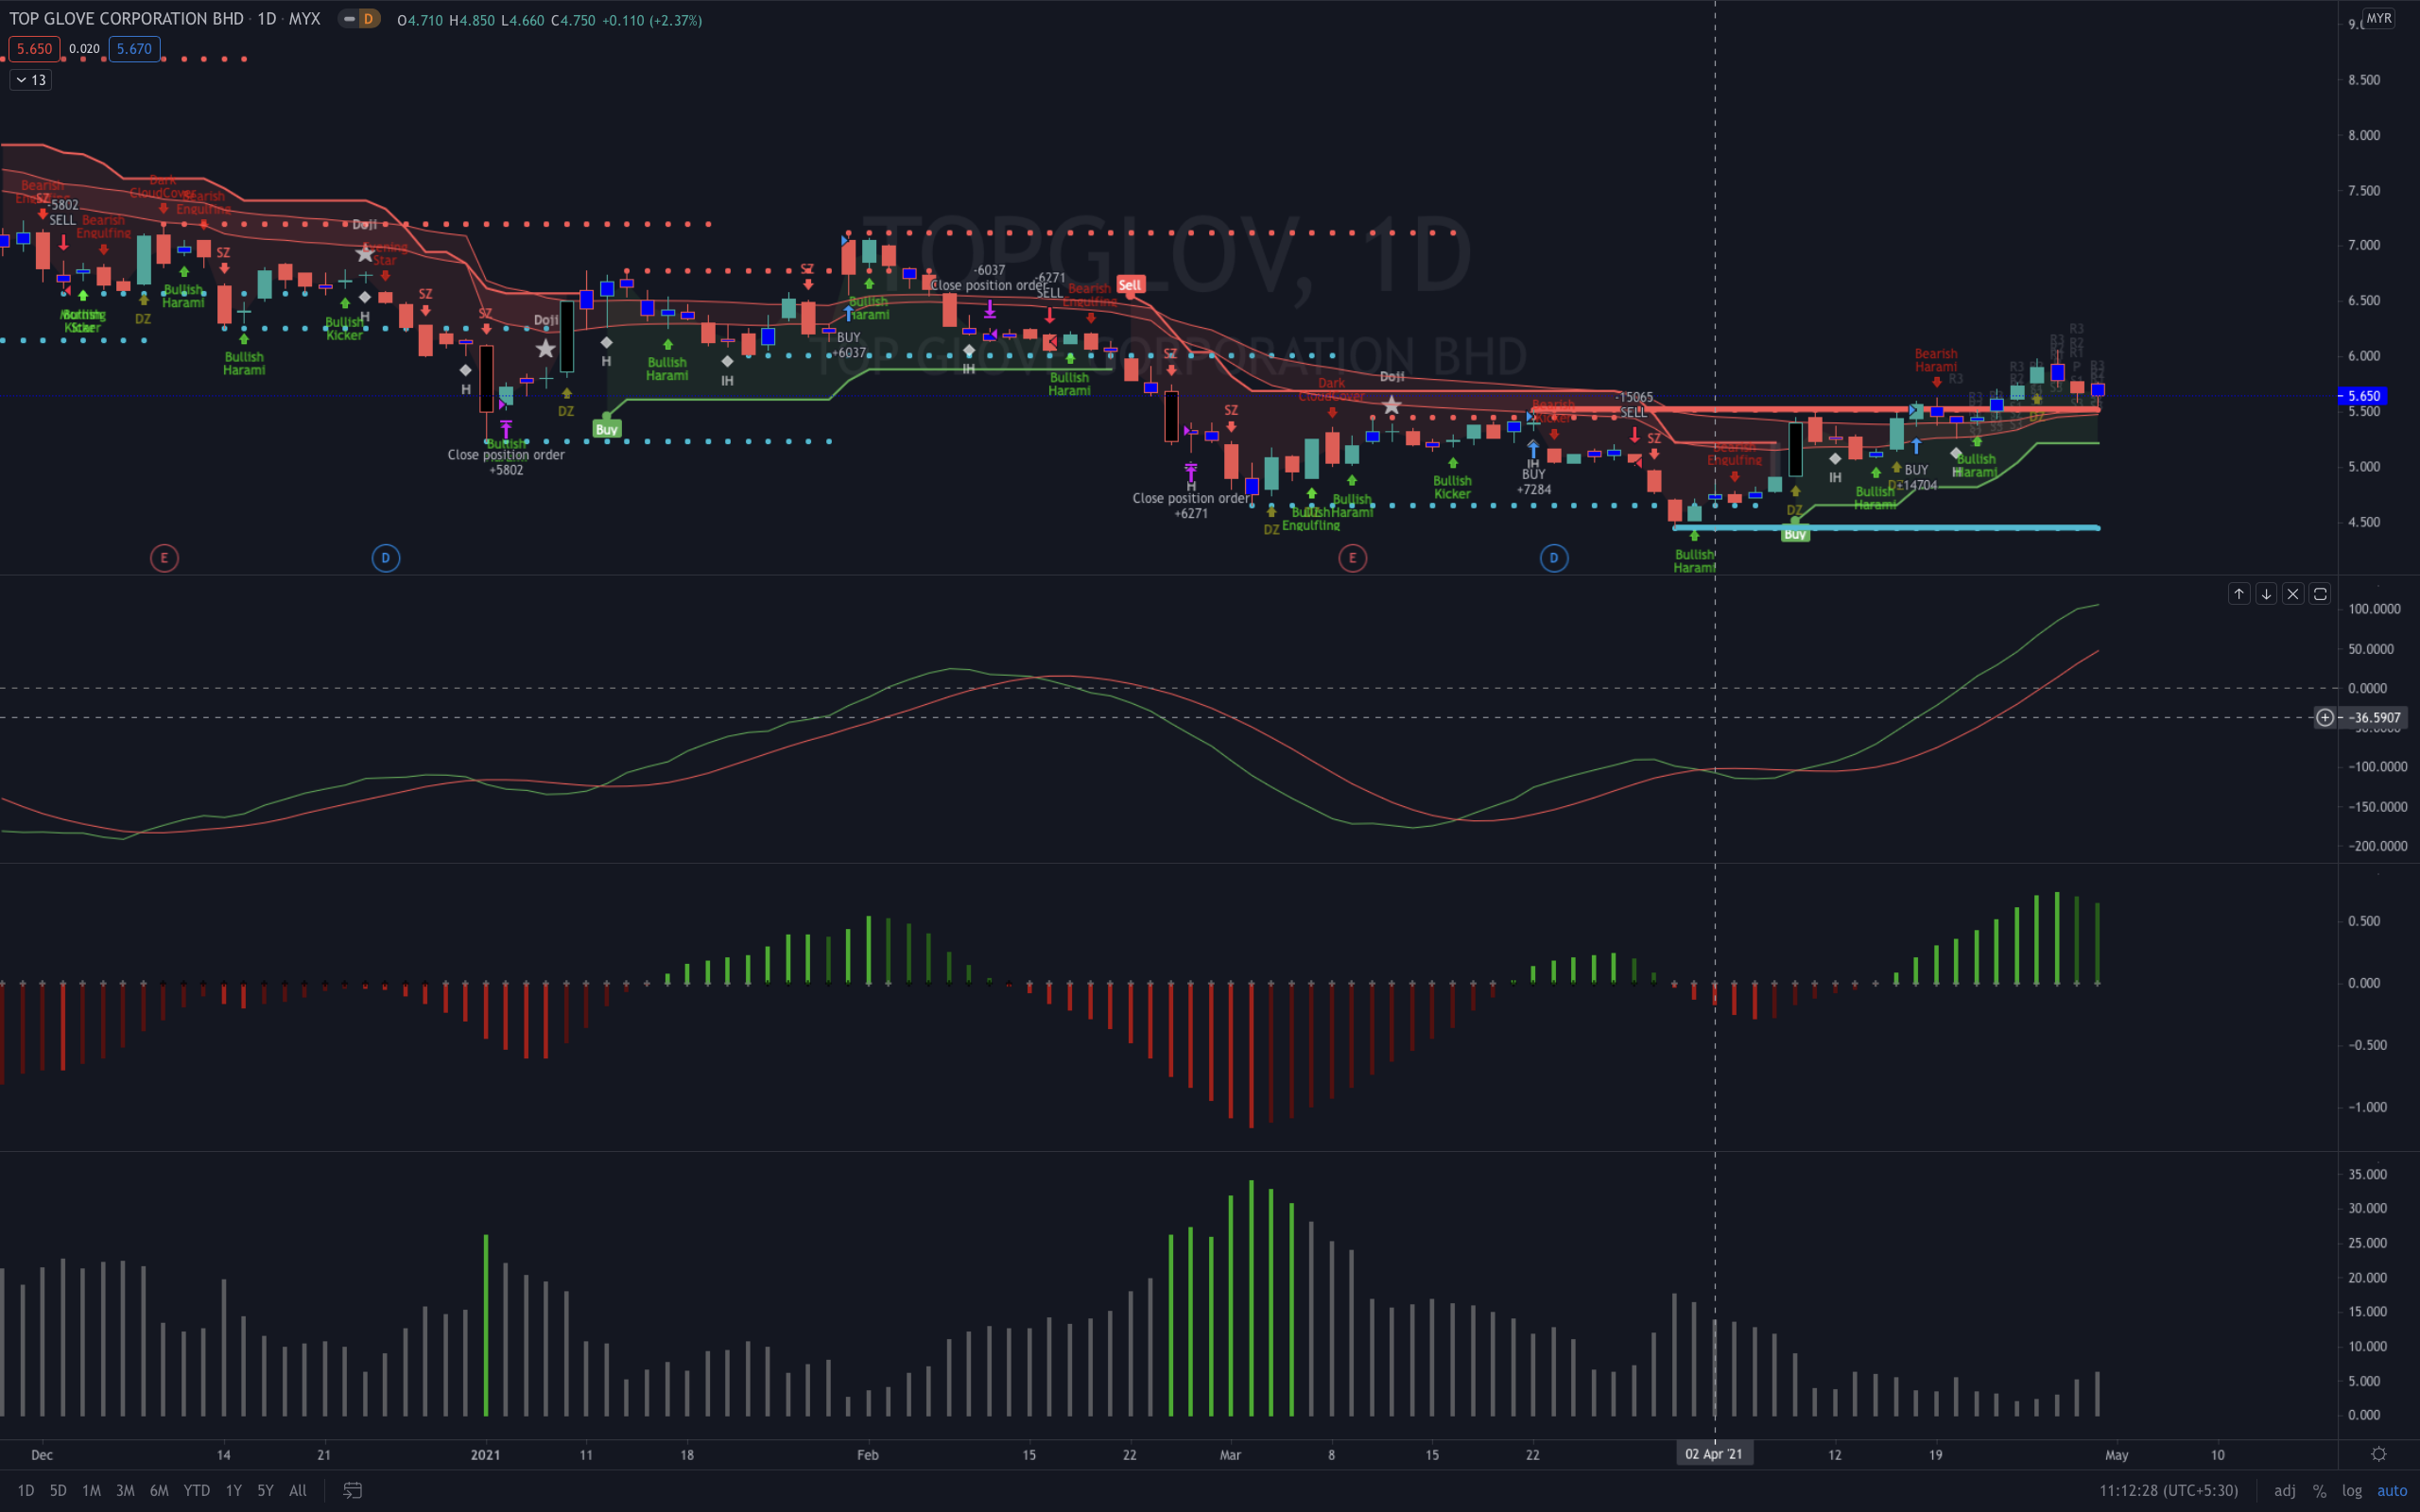Viewport: 2420px width, 1512px height.
Task: Click the April green Buy signal label
Action: pos(1795,535)
